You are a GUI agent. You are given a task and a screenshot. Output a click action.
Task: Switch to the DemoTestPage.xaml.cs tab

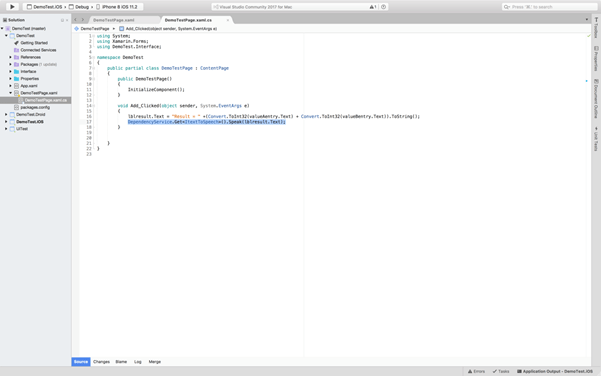(x=188, y=20)
